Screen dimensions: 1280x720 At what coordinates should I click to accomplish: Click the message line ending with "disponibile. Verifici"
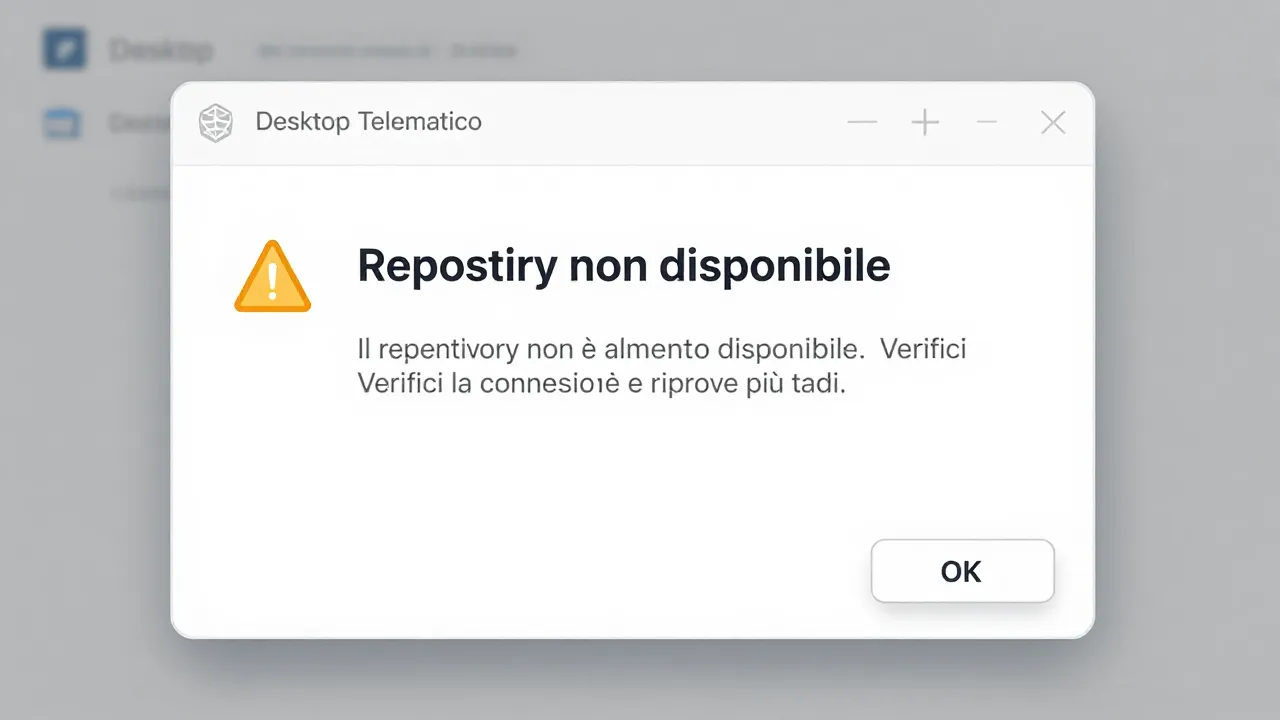[x=662, y=349]
